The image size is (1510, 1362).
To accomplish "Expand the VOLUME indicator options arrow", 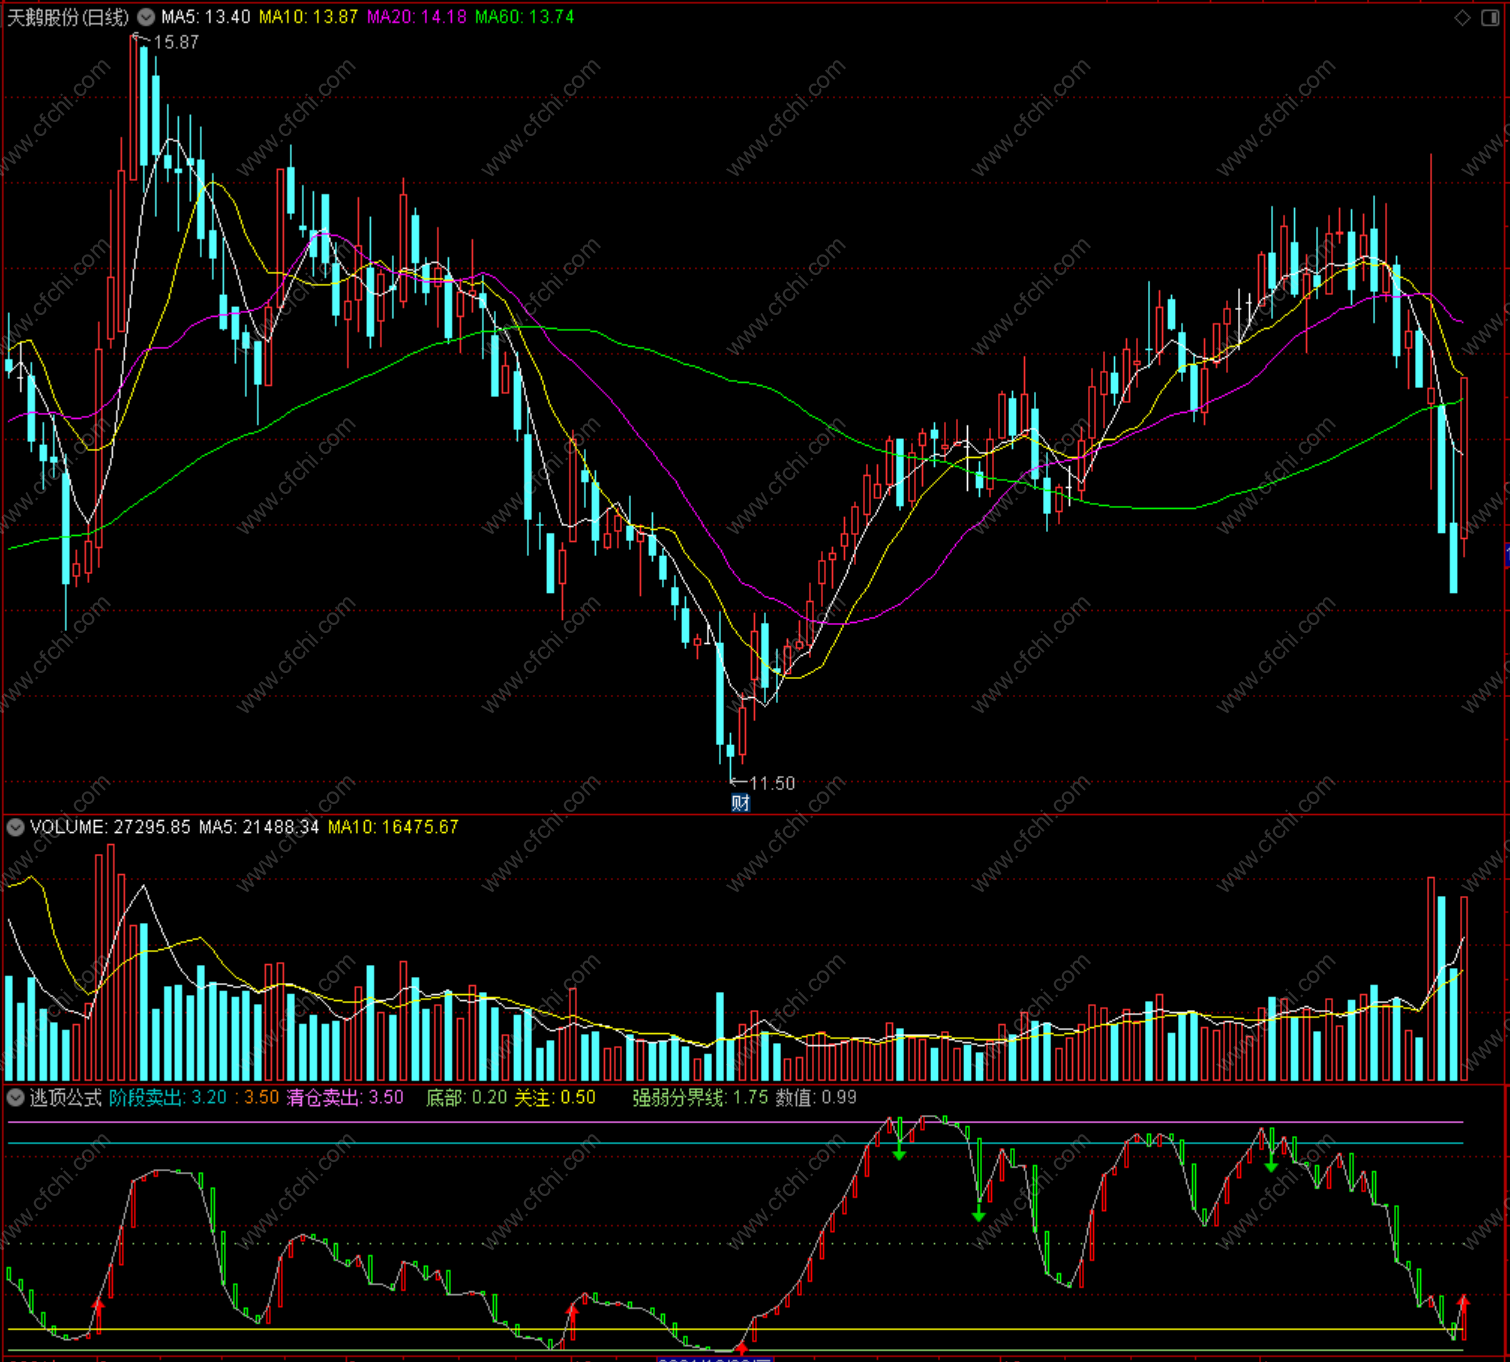I will coord(15,827).
